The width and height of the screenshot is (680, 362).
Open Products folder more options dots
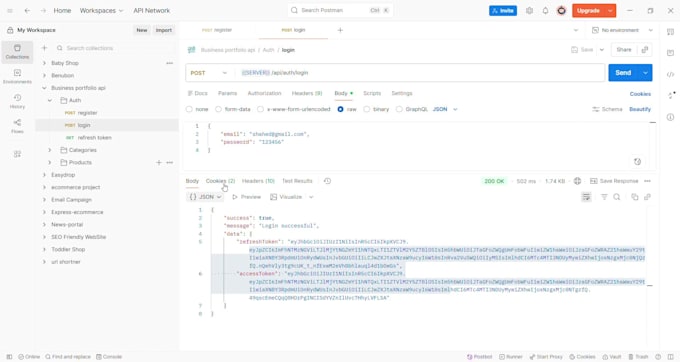[x=170, y=163]
